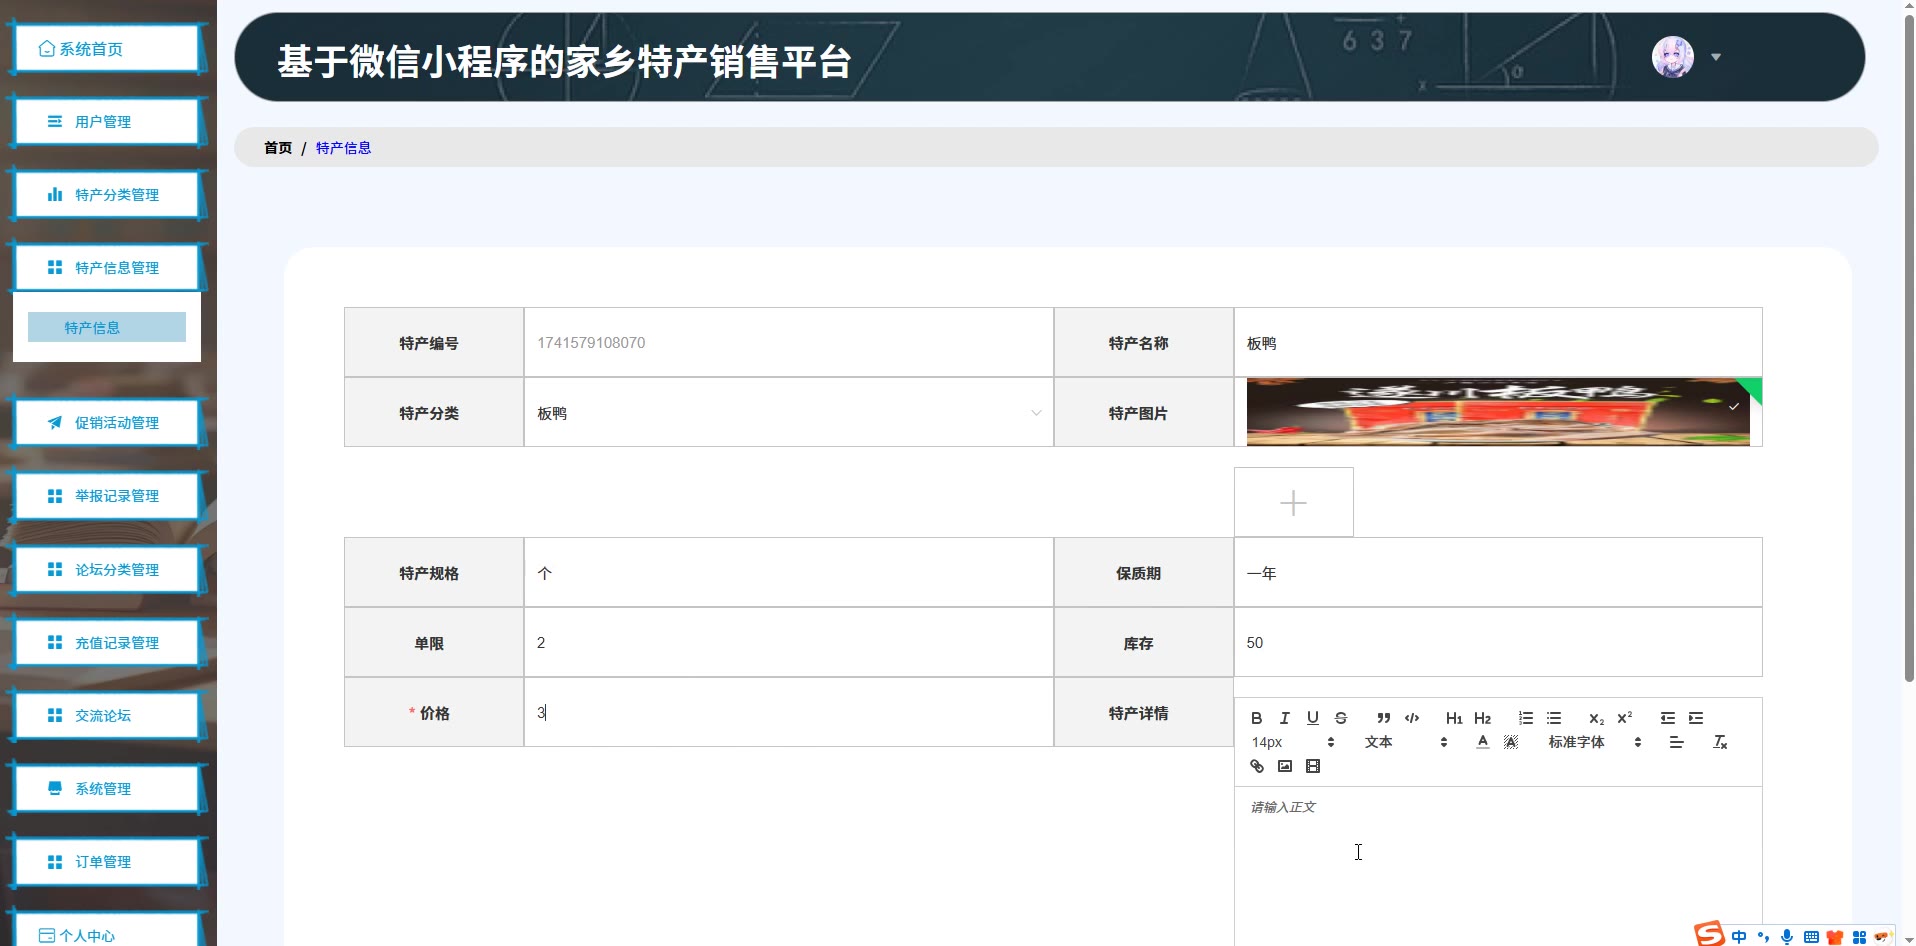The image size is (1916, 946).
Task: Open 系统管理 in the sidebar
Action: (107, 788)
